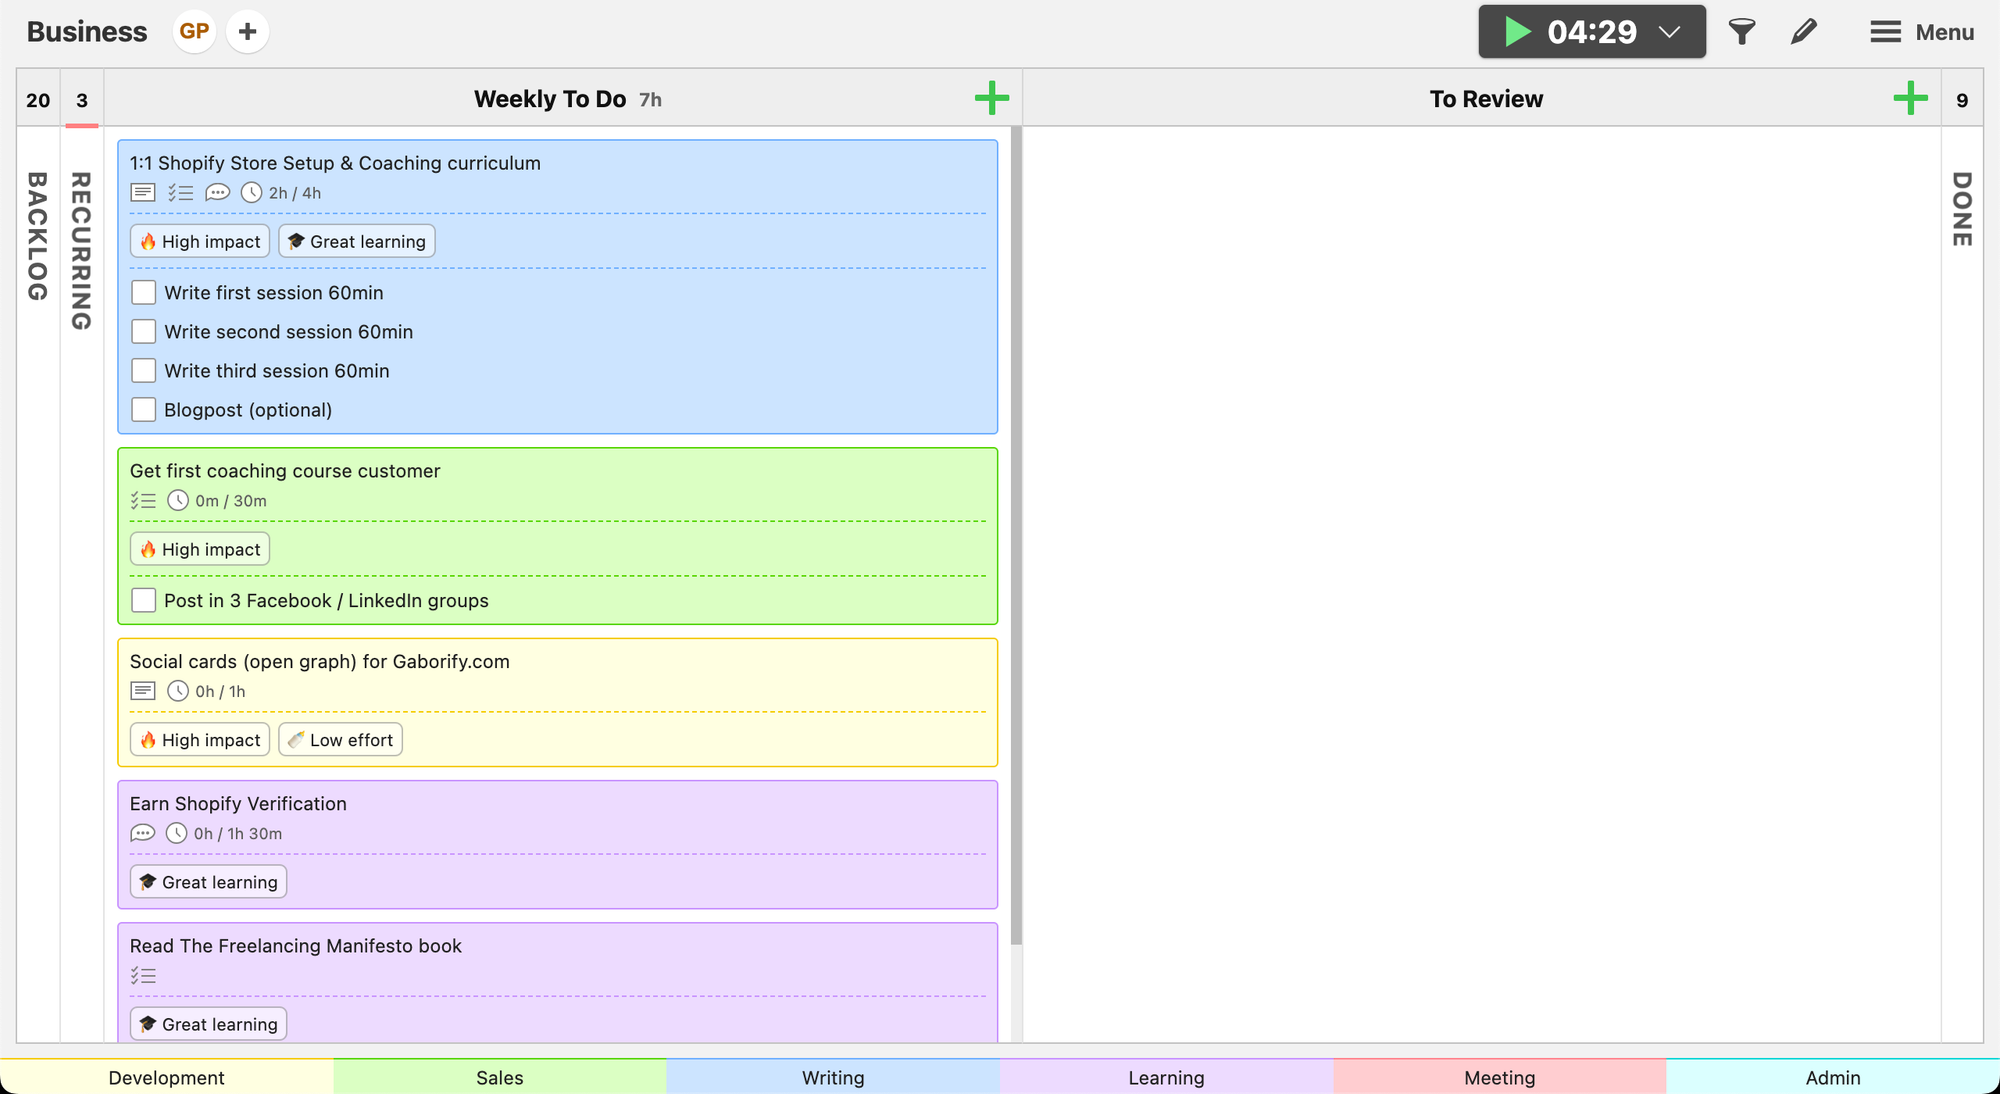Add a task to Weekly To Do with the plus
This screenshot has width=2000, height=1094.
click(992, 98)
